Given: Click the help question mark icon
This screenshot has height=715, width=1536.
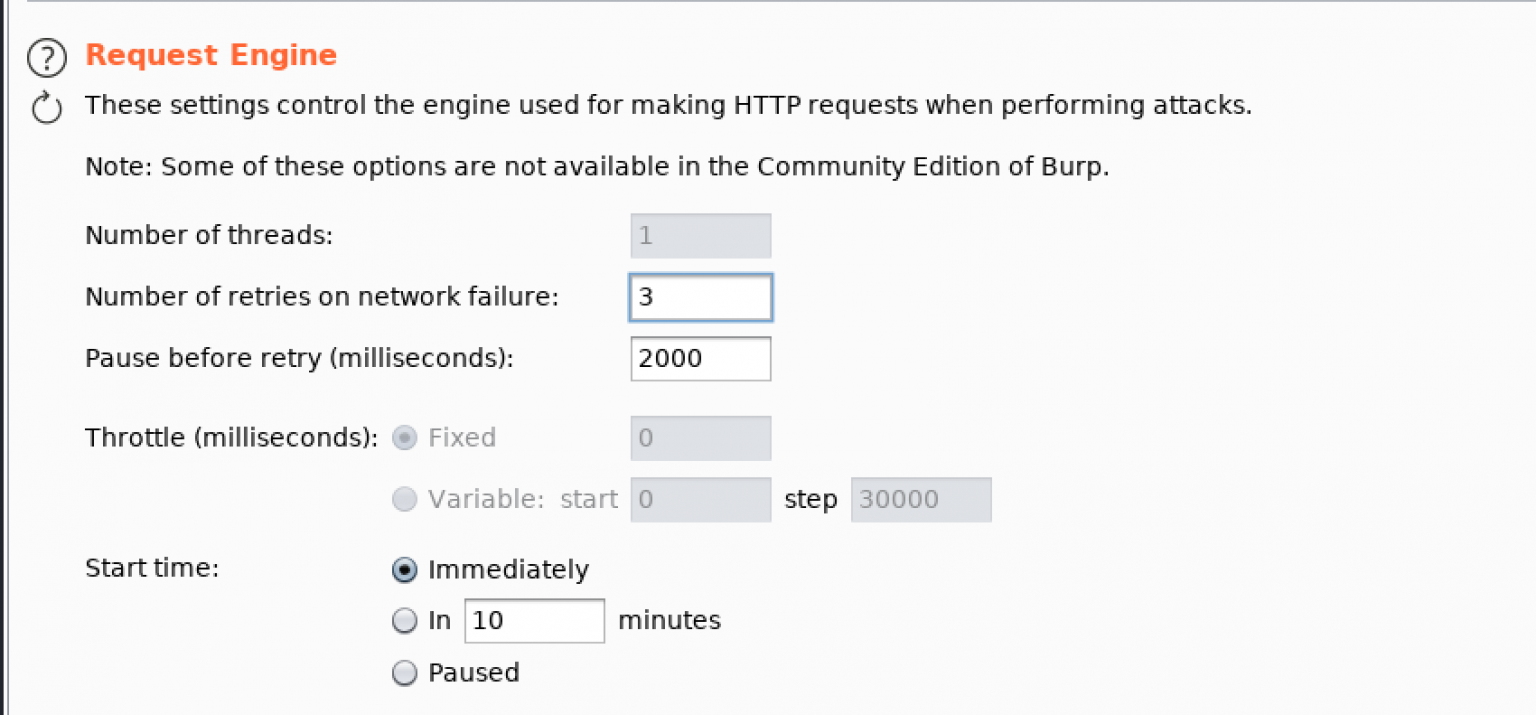Looking at the screenshot, I should (46, 58).
